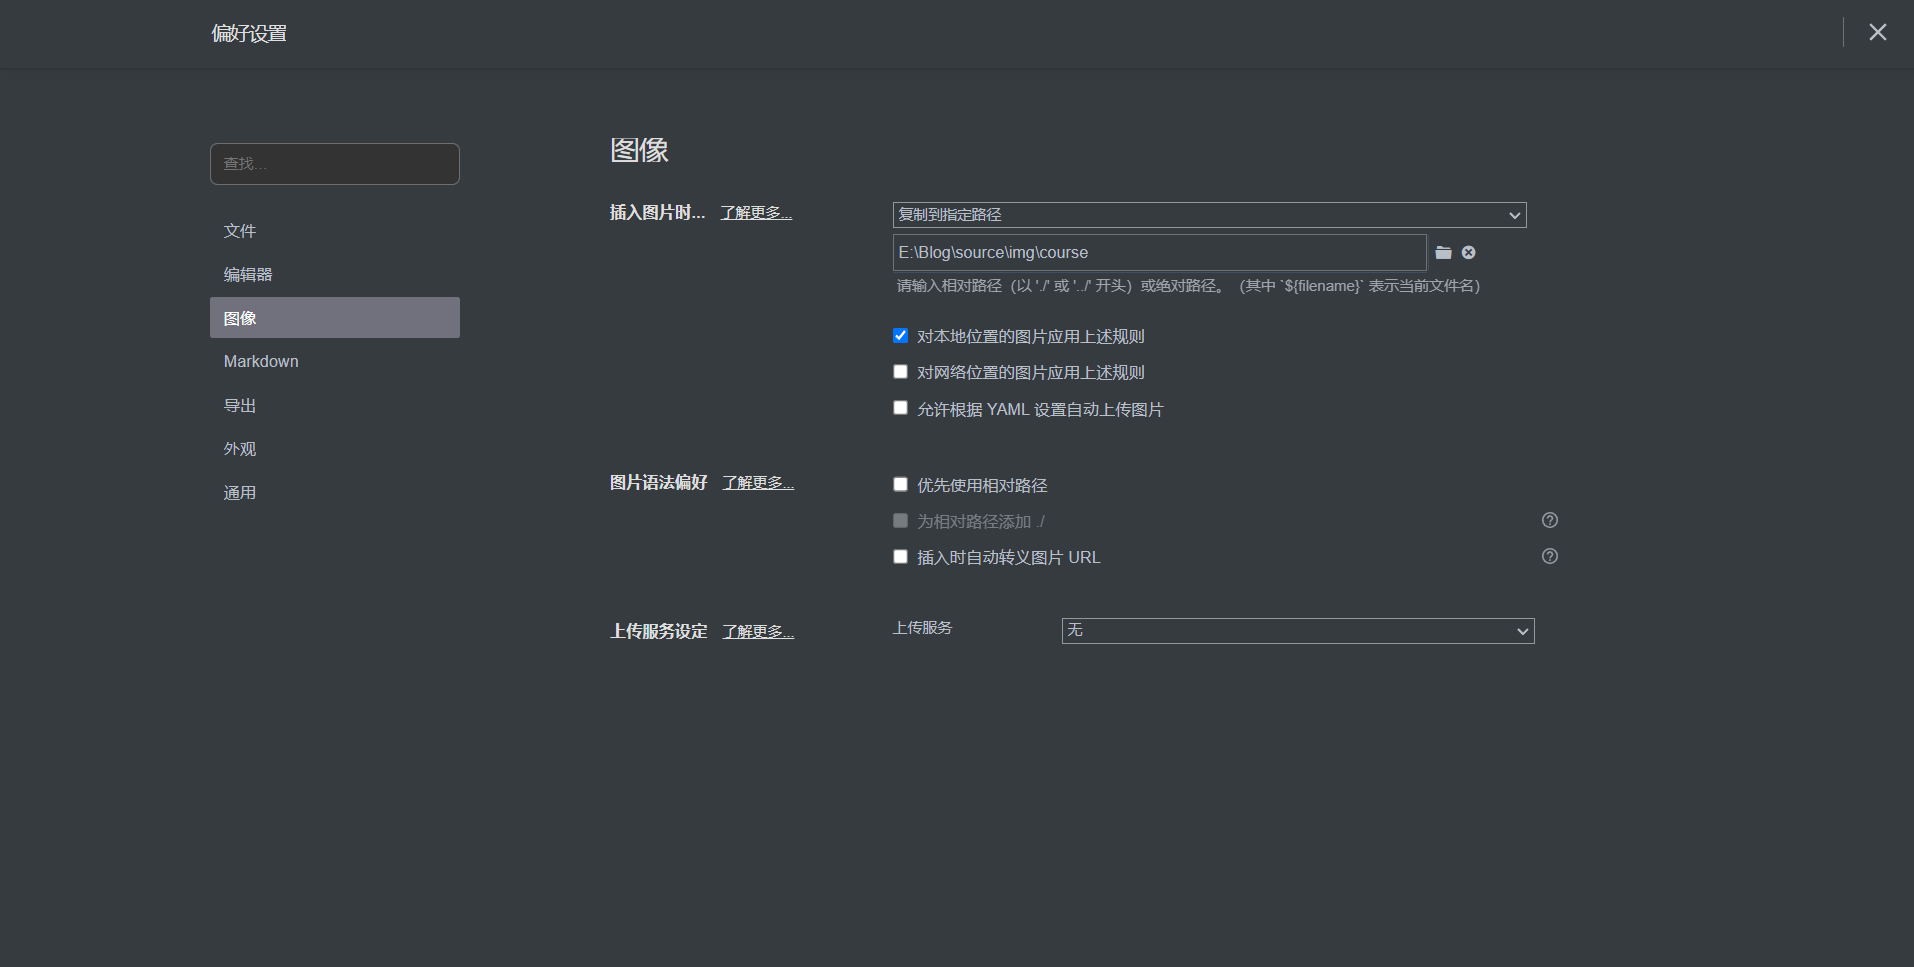Clear the image path with the X icon
The height and width of the screenshot is (967, 1914).
pos(1468,253)
